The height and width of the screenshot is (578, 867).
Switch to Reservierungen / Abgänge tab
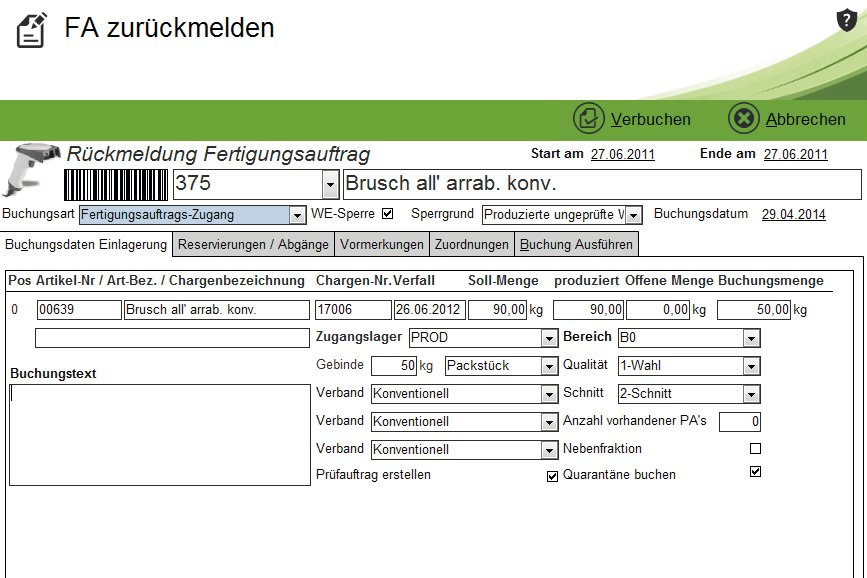point(253,244)
